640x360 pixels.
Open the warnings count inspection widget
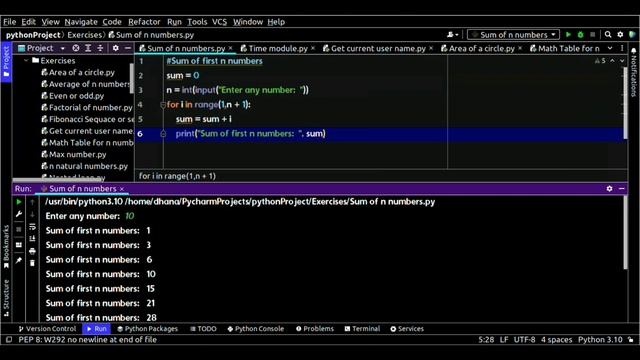pos(600,61)
